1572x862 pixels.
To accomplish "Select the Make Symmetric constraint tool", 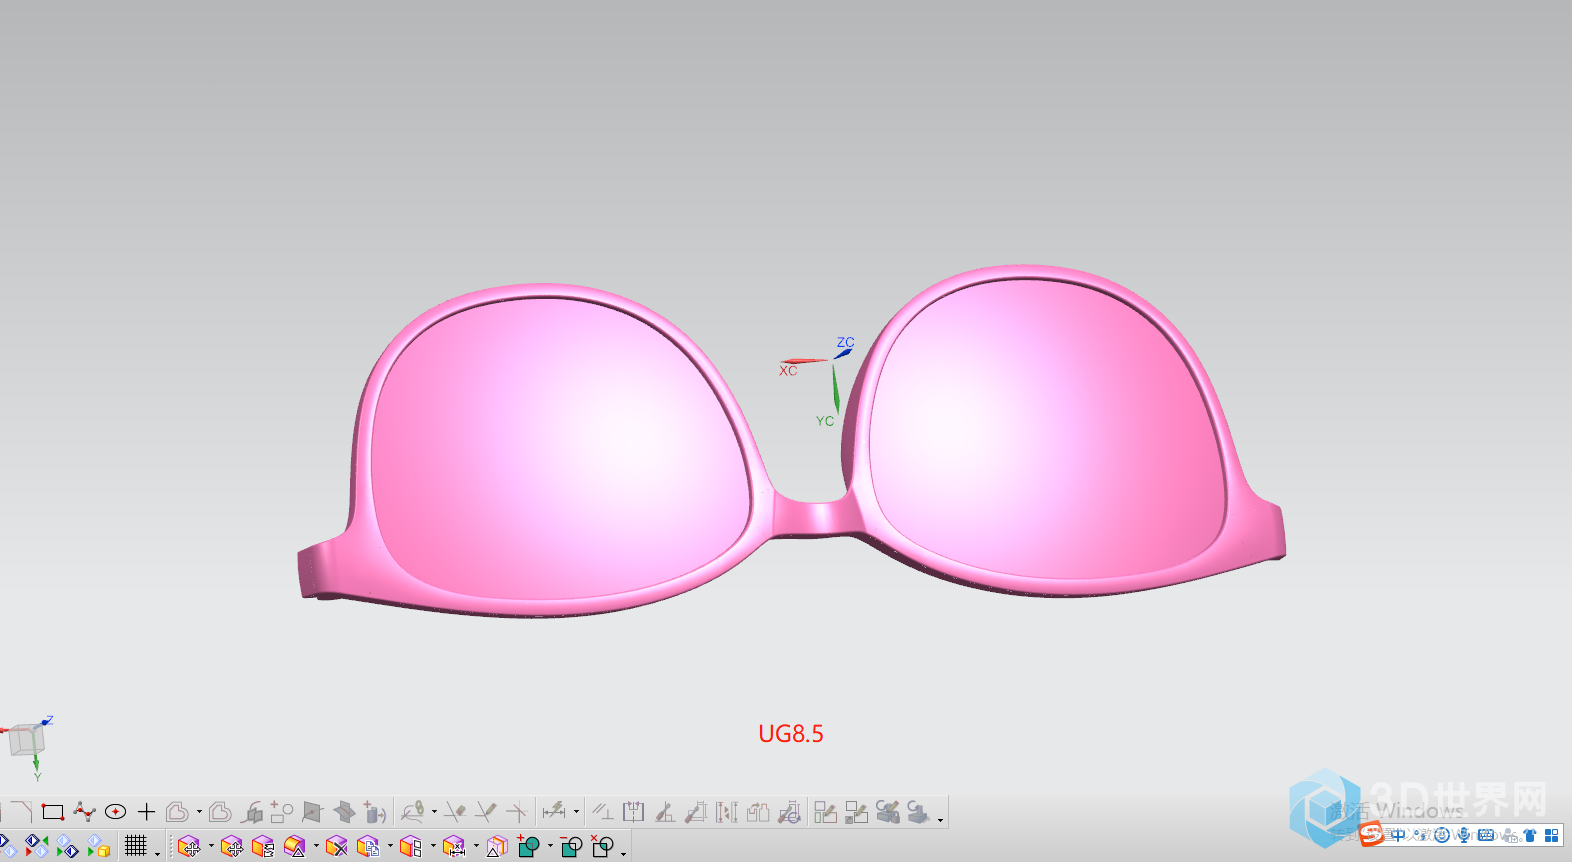I will [x=633, y=811].
